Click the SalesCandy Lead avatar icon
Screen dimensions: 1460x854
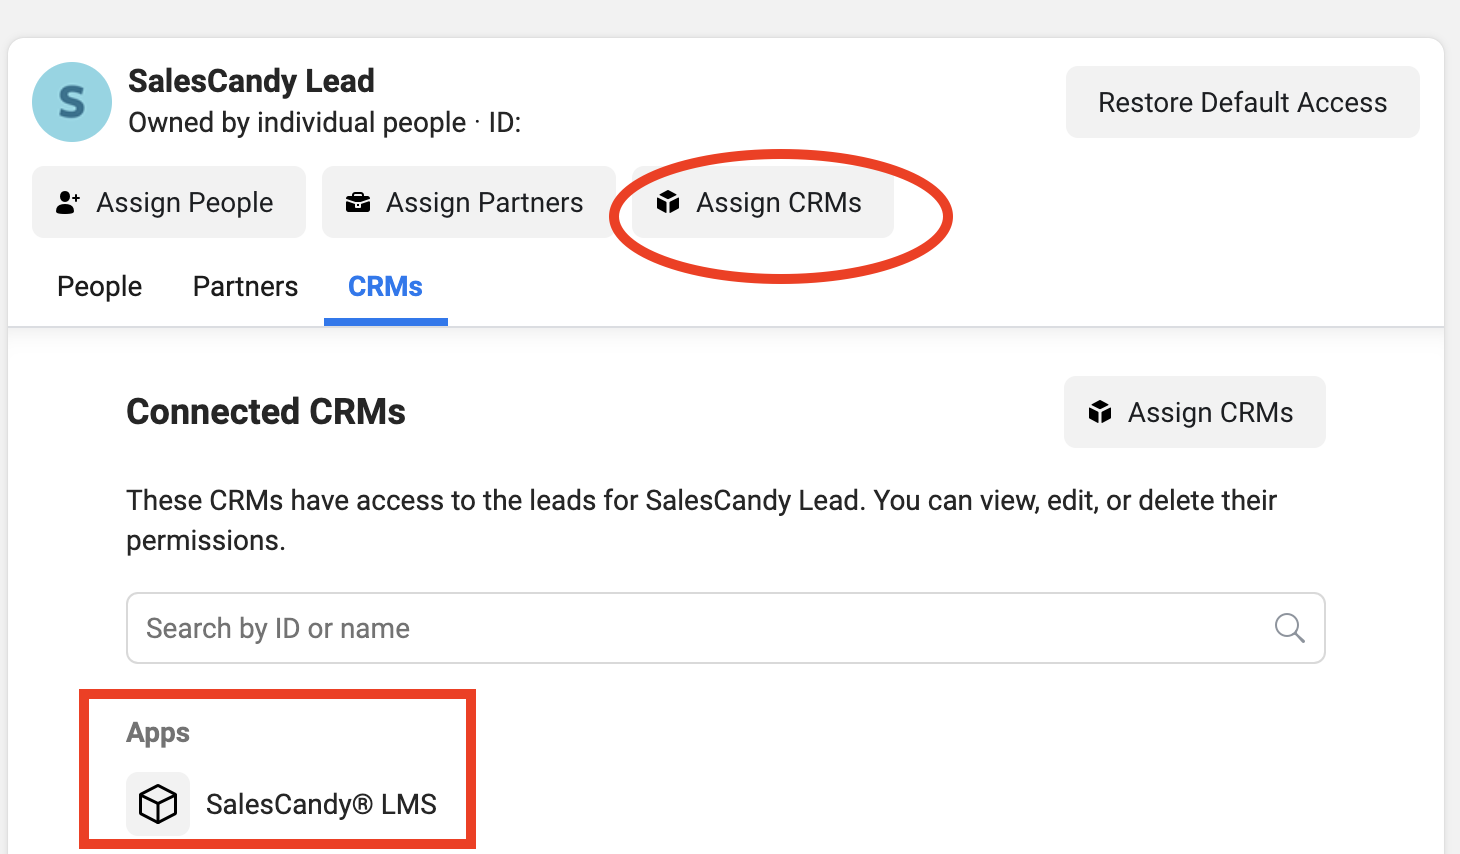72,102
